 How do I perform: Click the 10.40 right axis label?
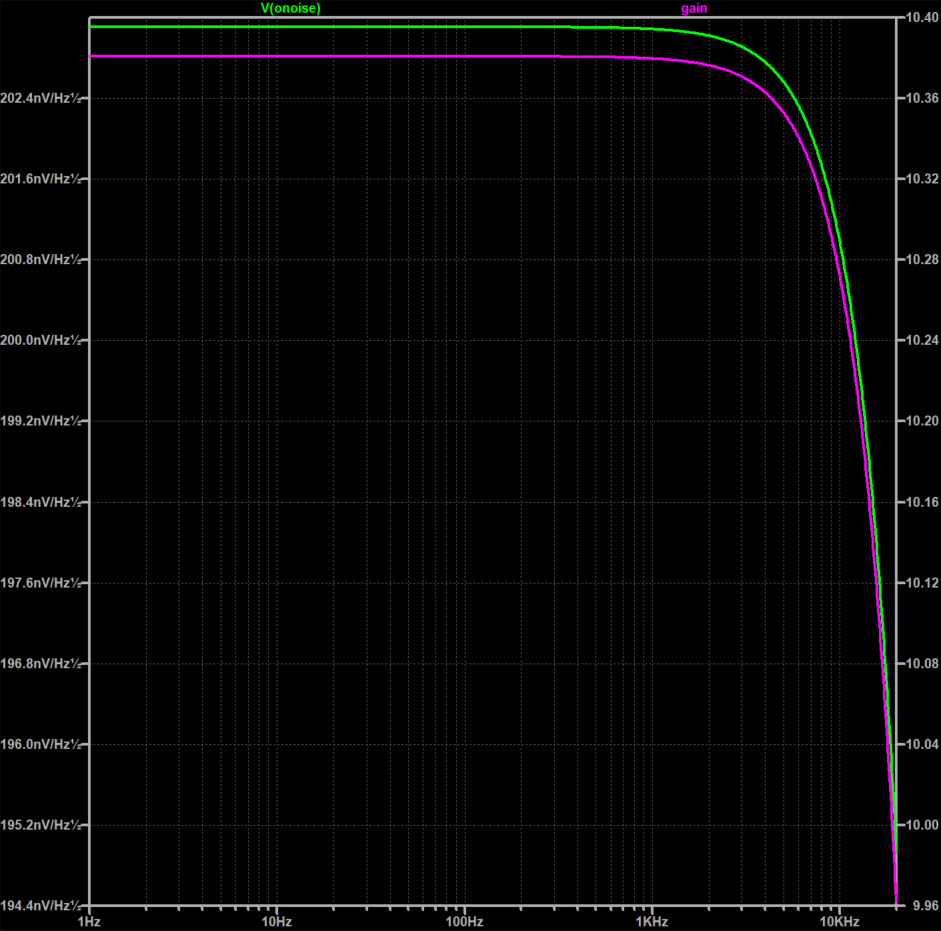[919, 18]
